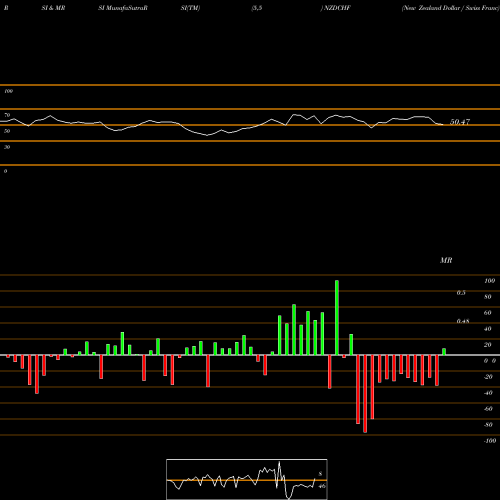Click the RSI panel's 50 level label

click(7, 131)
